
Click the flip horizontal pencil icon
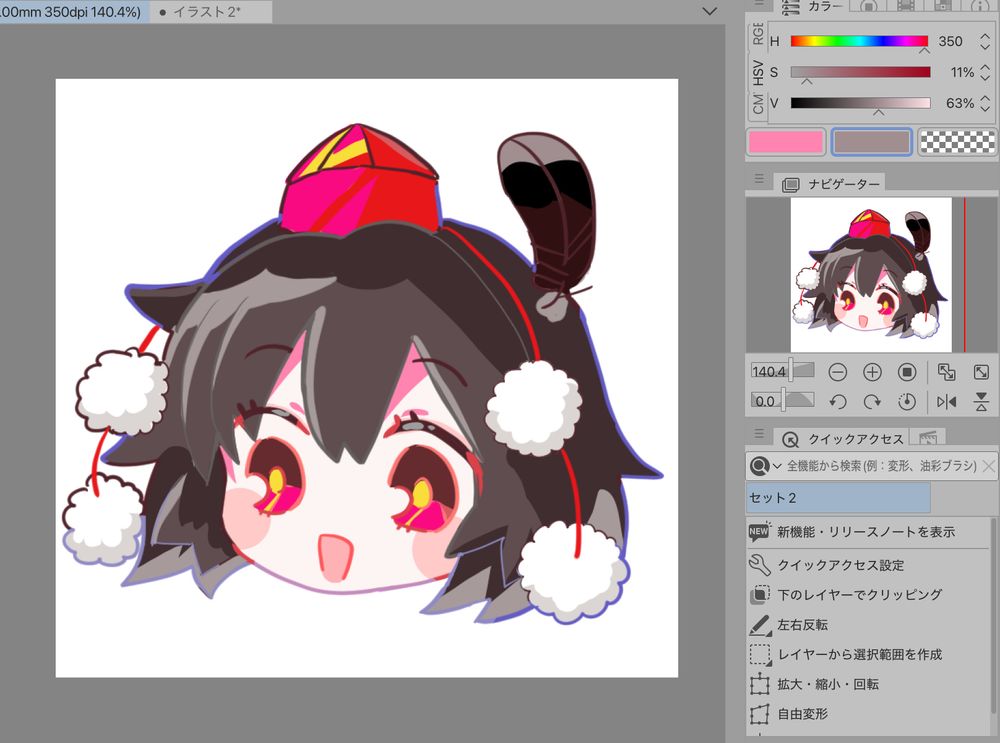point(760,625)
